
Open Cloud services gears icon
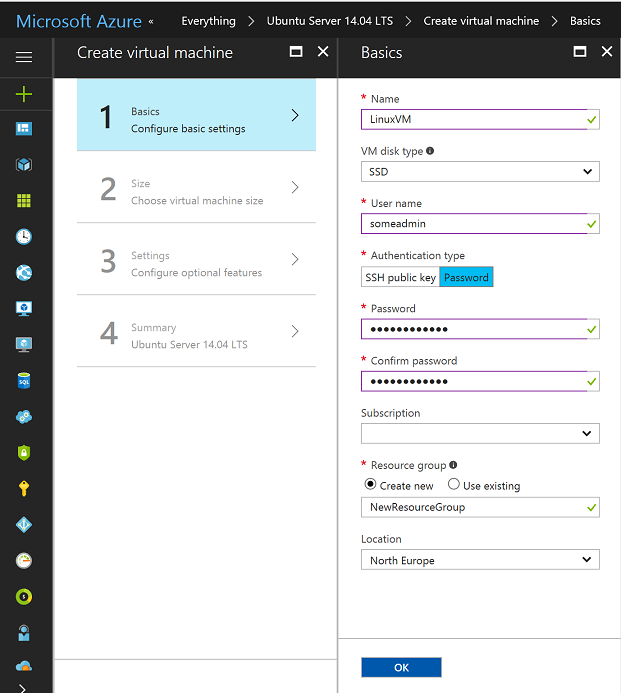pos(24,417)
